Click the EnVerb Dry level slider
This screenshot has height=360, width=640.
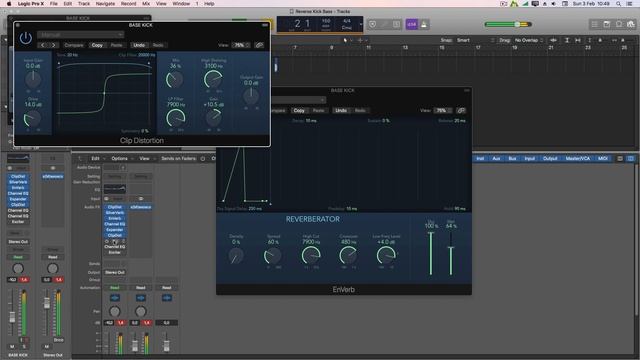coord(431,253)
